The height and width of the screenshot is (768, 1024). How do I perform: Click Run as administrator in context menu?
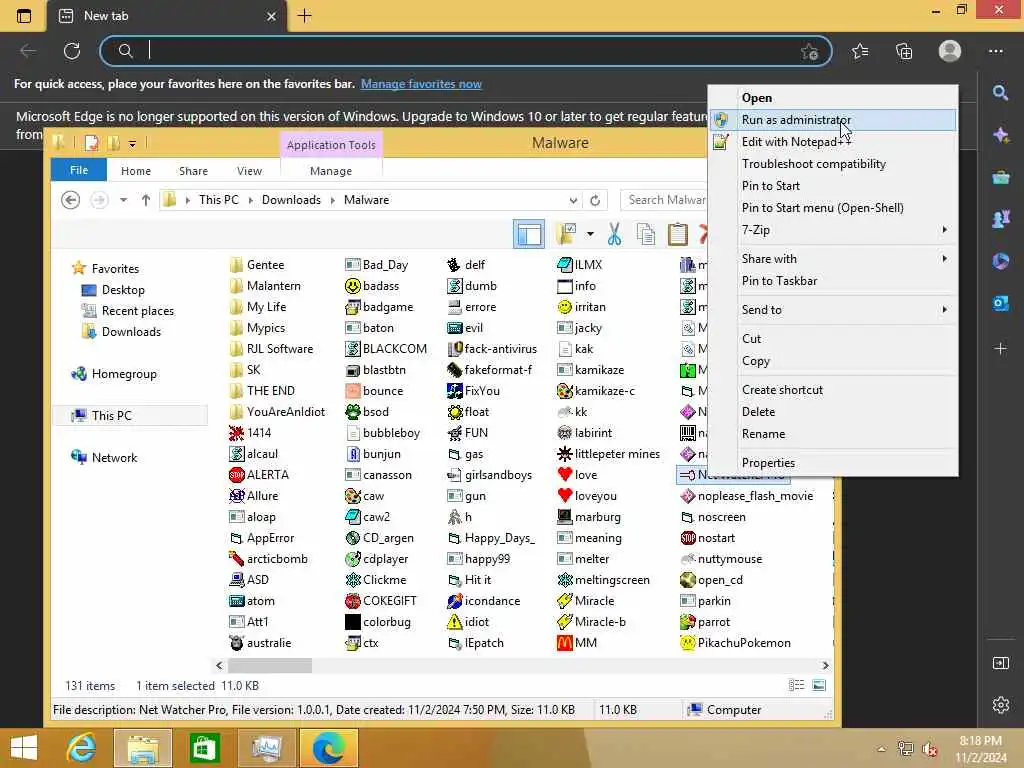833,120
